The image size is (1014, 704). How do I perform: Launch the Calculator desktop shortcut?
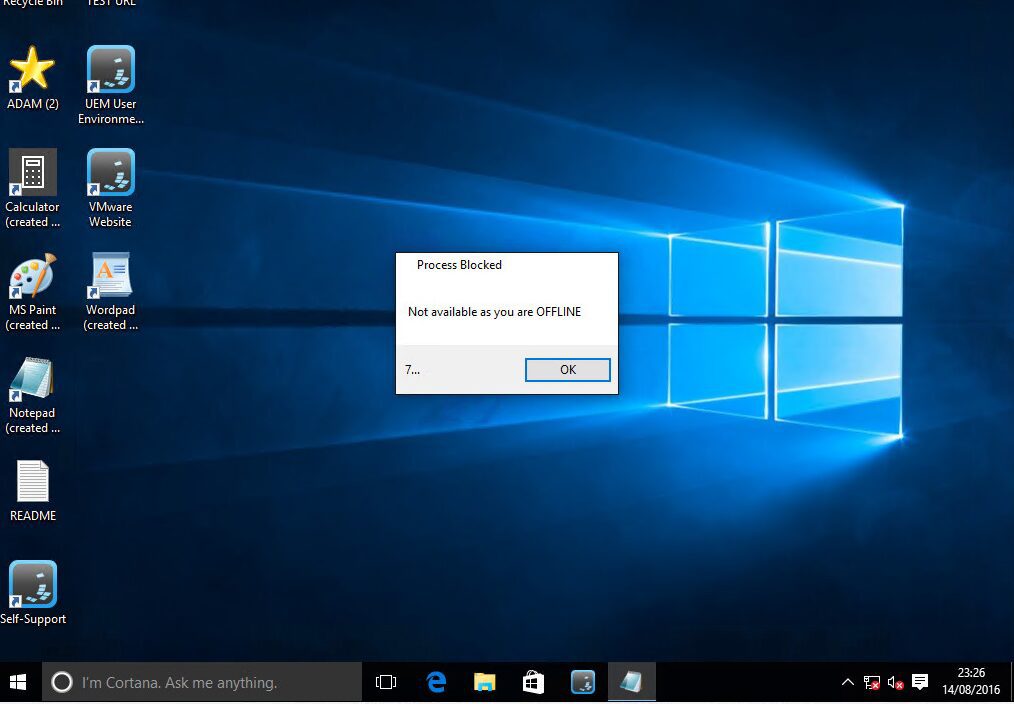(x=32, y=188)
